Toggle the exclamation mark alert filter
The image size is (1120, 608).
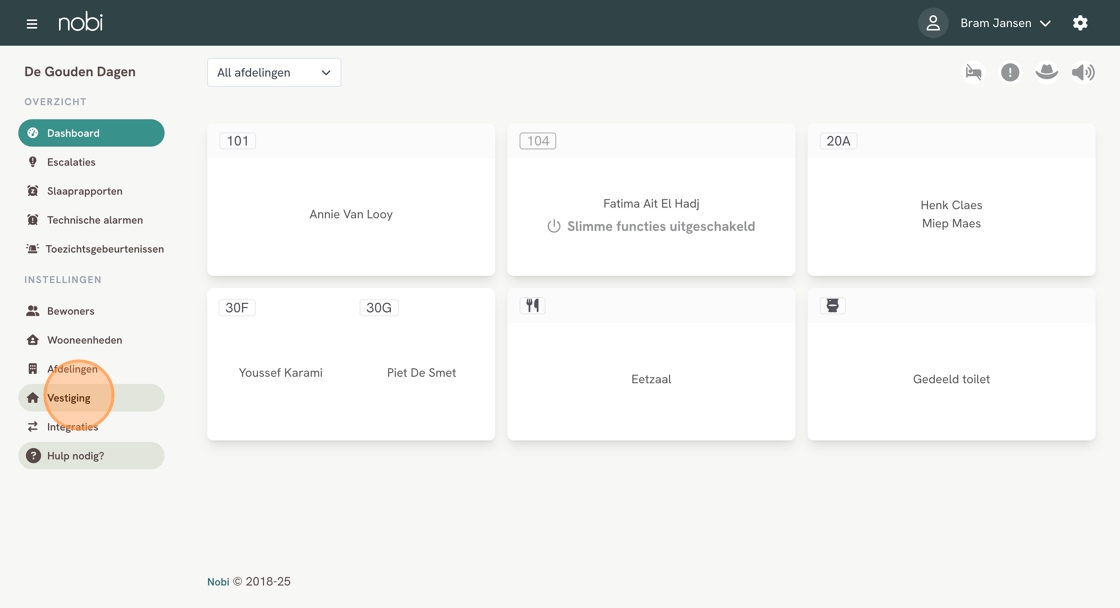[1010, 72]
